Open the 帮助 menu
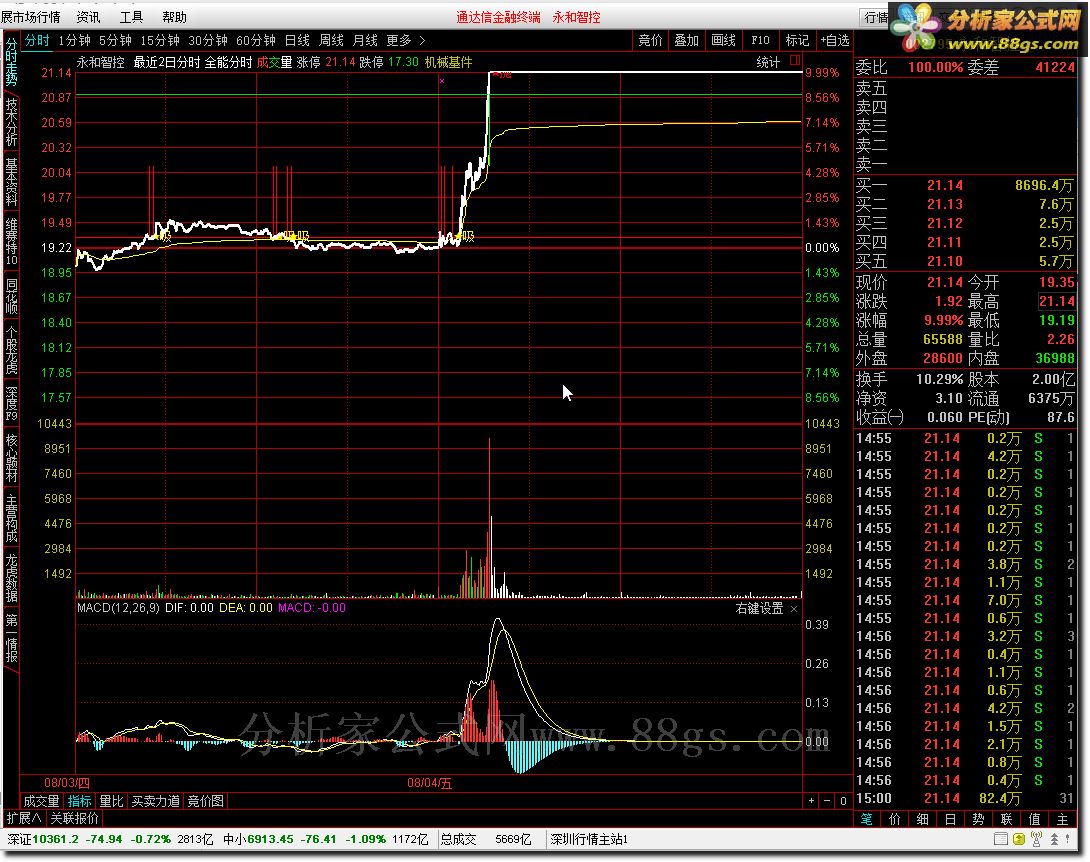Image resolution: width=1090 pixels, height=862 pixels. click(174, 17)
